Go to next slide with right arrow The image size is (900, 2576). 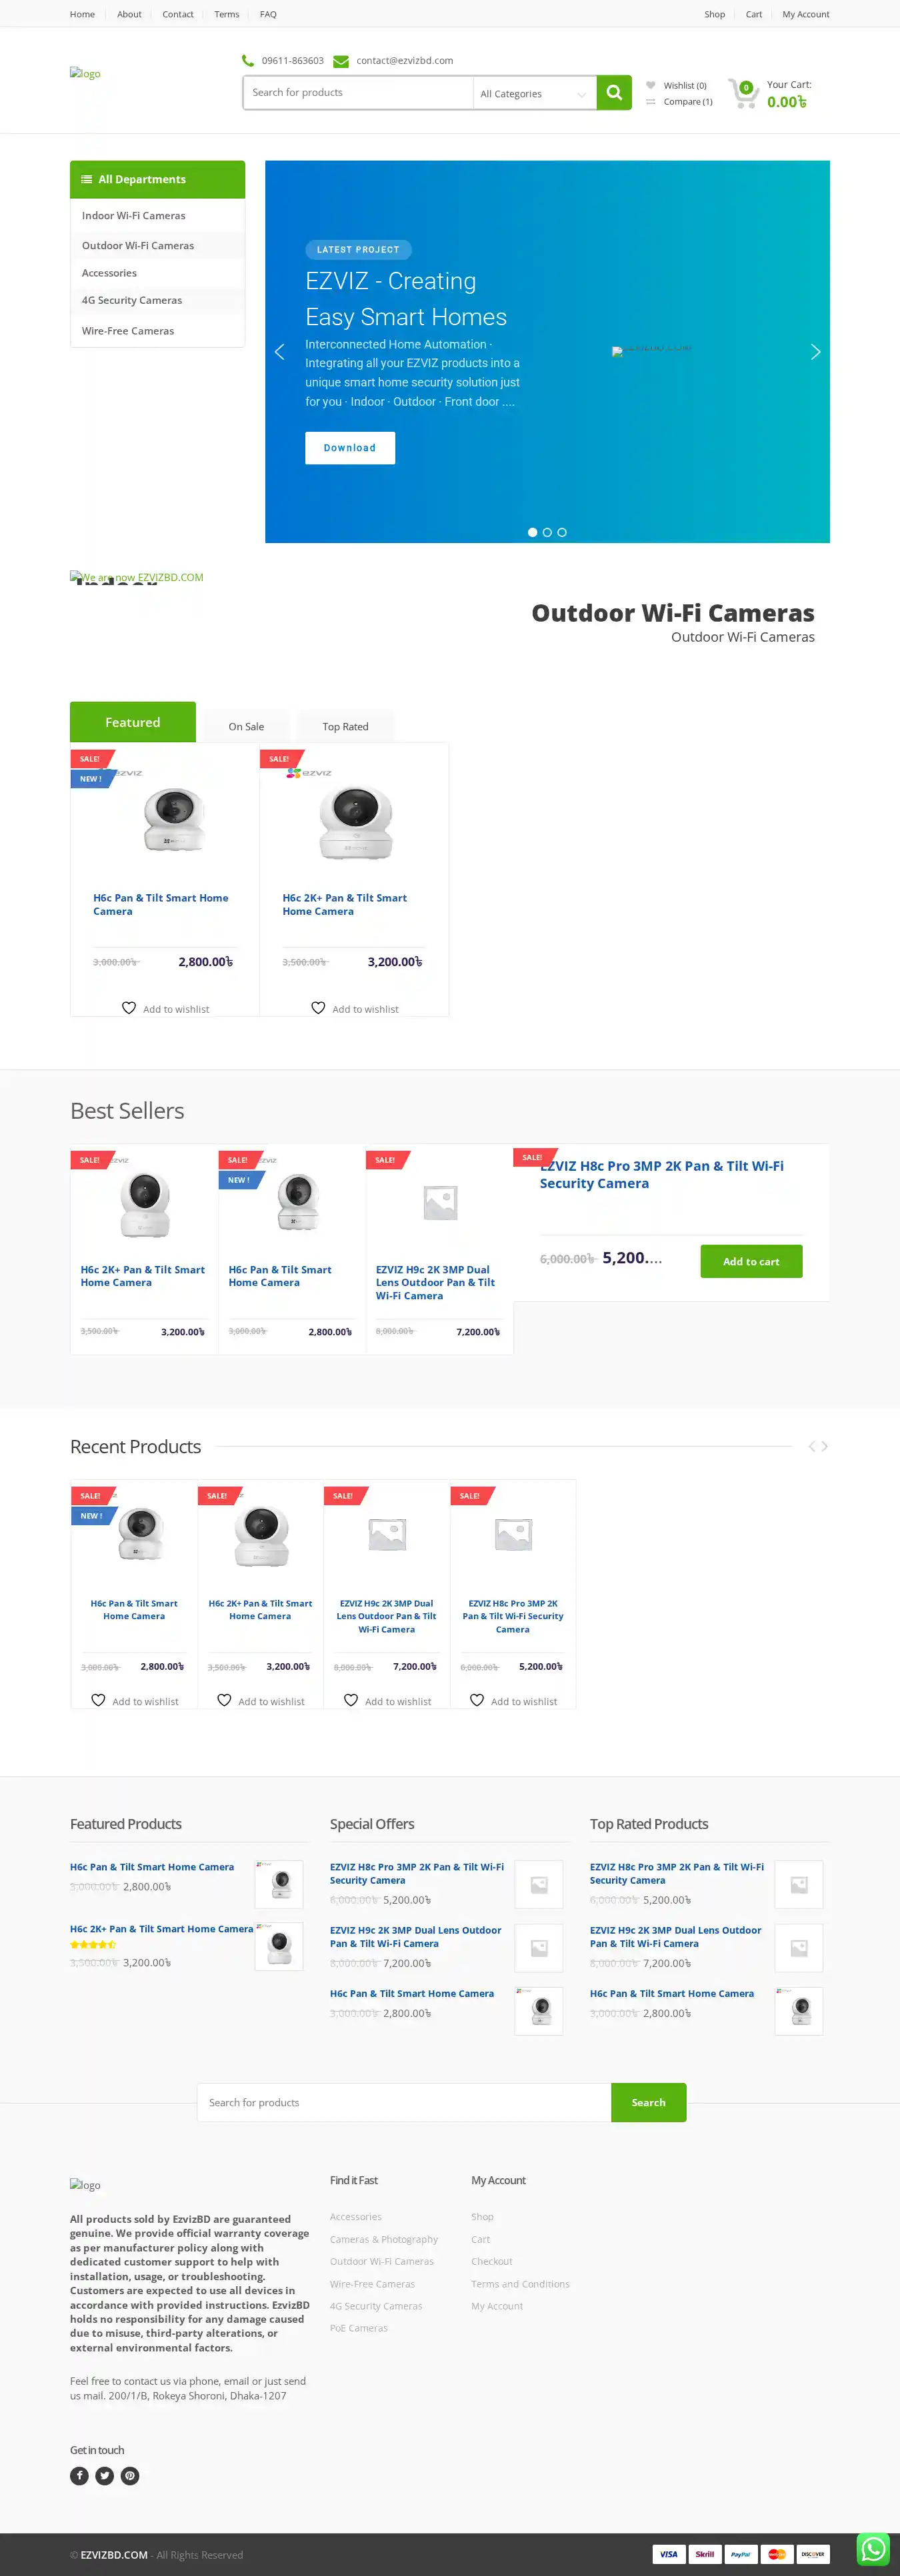pos(815,352)
